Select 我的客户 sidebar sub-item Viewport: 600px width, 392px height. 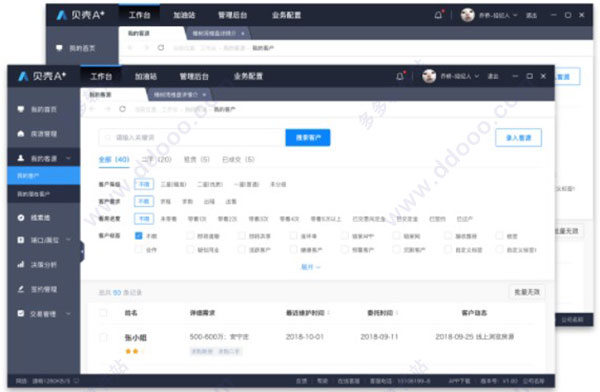pos(44,176)
